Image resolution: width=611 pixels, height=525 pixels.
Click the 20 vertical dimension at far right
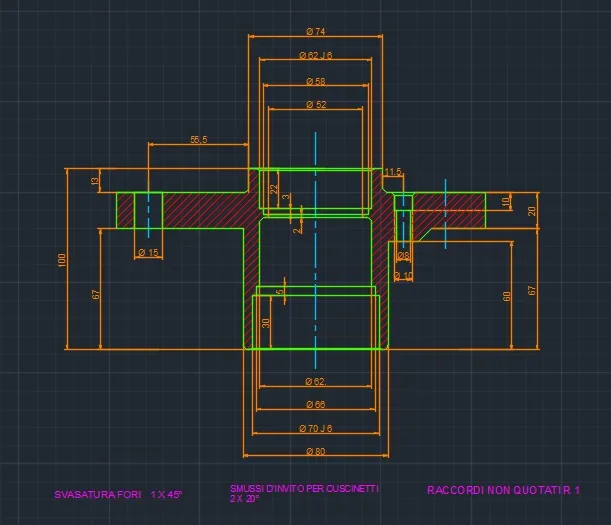pyautogui.click(x=532, y=210)
